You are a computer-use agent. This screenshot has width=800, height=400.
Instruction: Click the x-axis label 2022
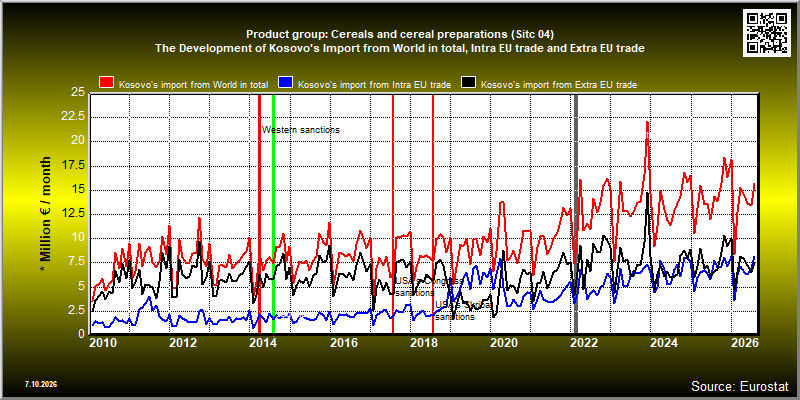(x=584, y=343)
